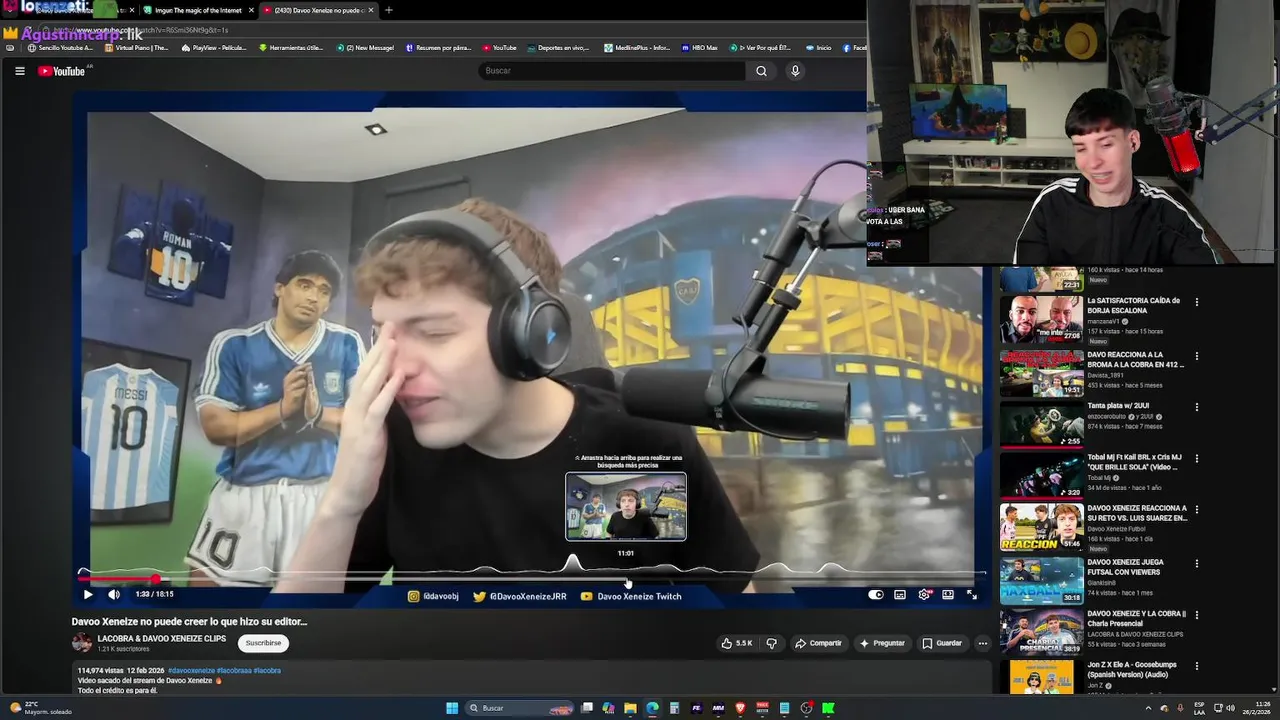Open the clock showing 11:26

1259,708
